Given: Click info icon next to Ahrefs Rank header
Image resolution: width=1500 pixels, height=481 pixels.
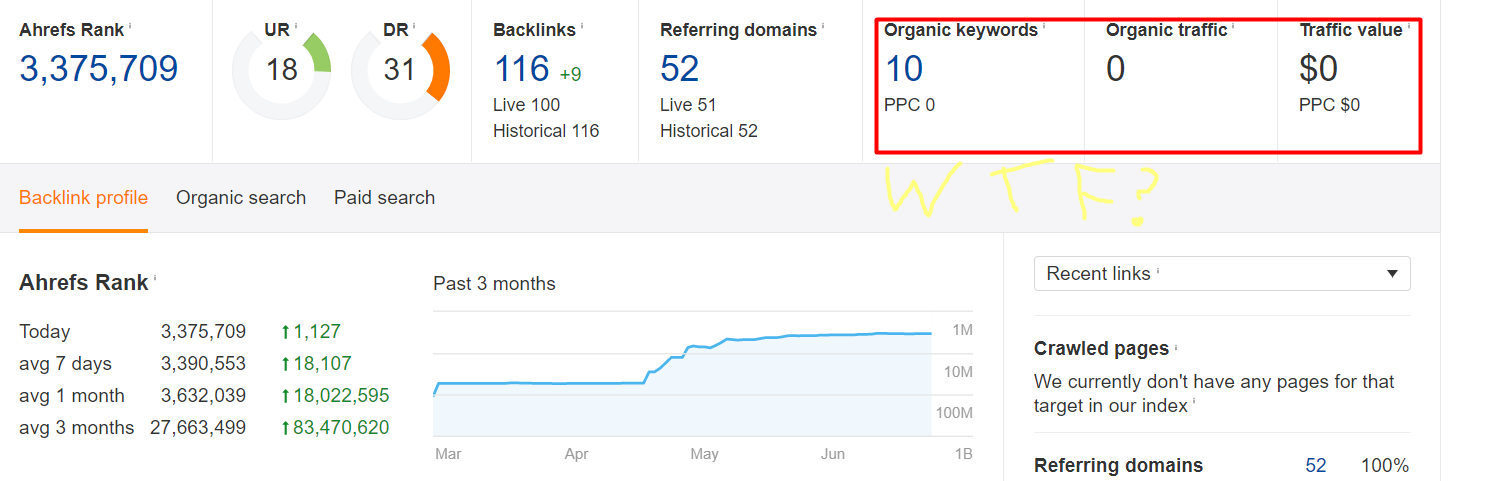Looking at the screenshot, I should 130,25.
